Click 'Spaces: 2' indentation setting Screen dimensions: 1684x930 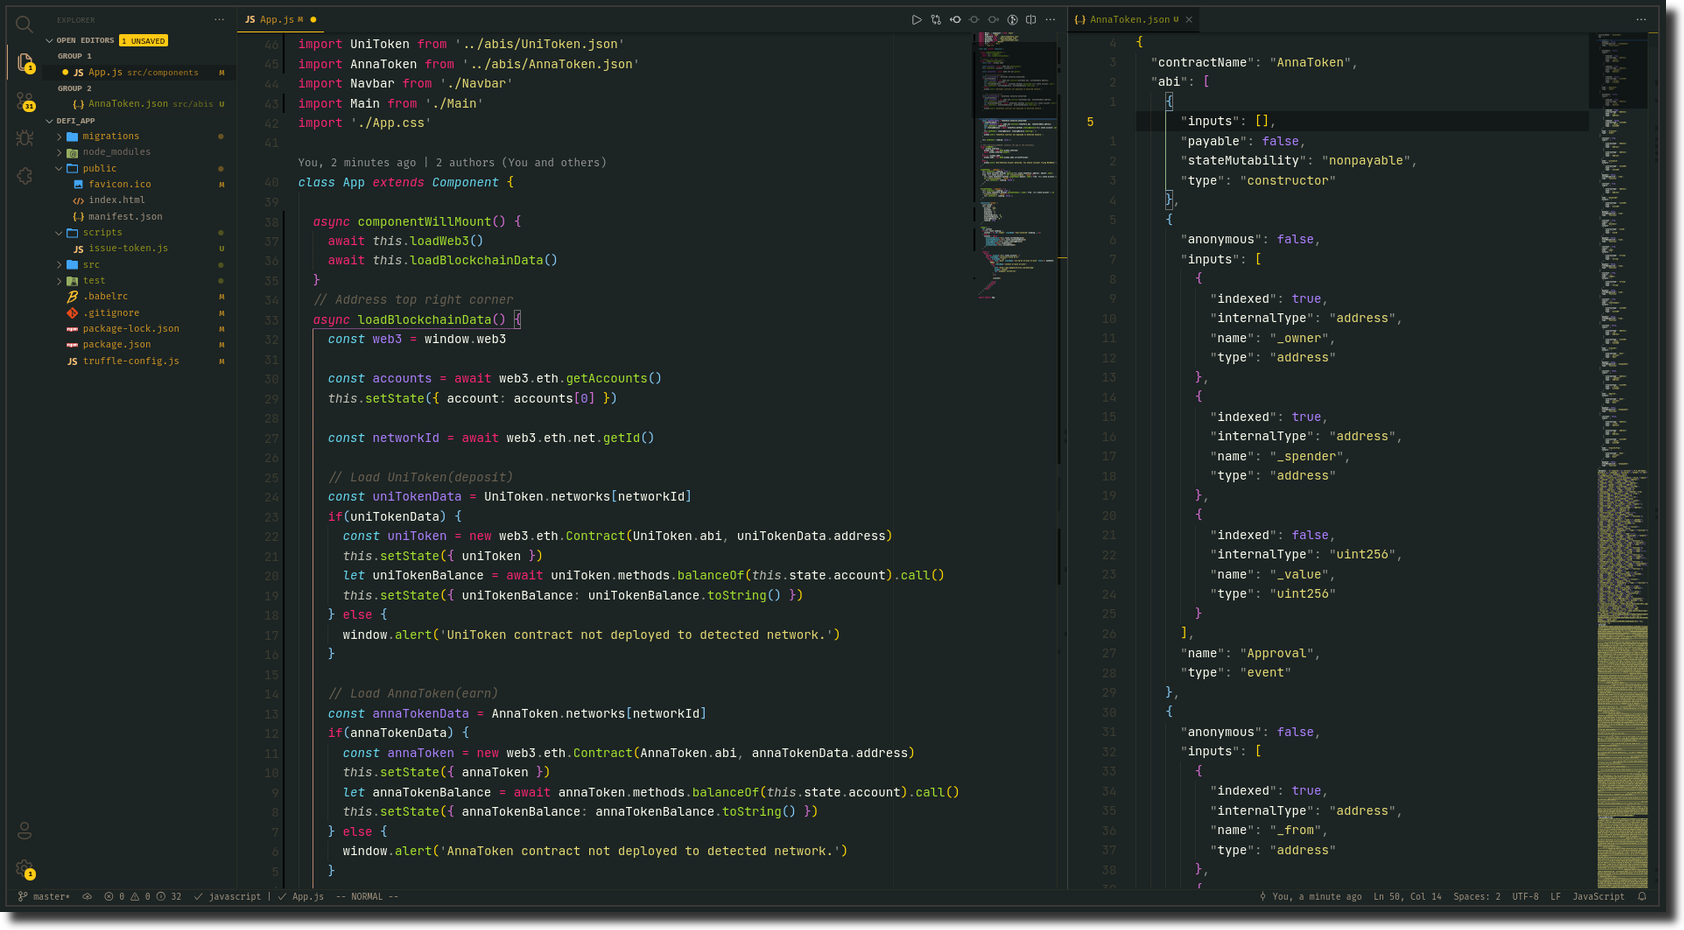pyautogui.click(x=1477, y=896)
